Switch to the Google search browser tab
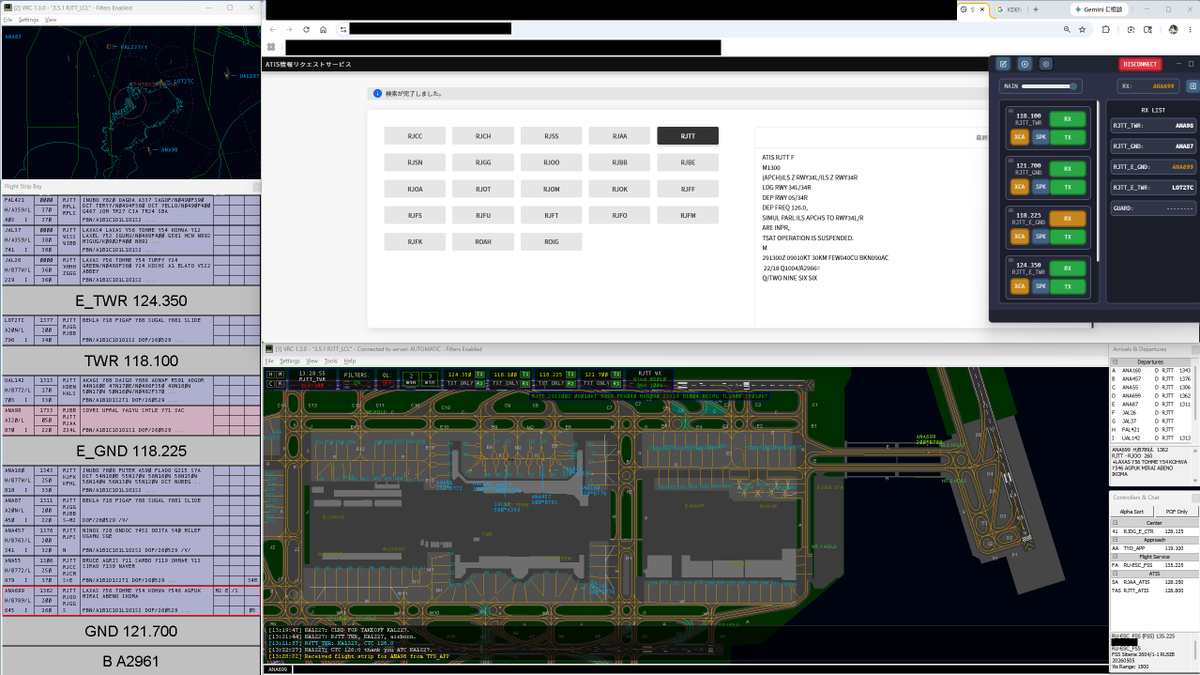This screenshot has height=675, width=1200. [x=1010, y=9]
